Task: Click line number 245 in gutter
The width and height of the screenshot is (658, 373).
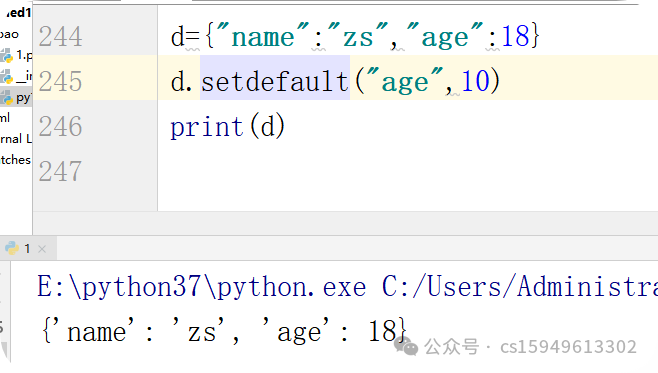Action: point(60,81)
